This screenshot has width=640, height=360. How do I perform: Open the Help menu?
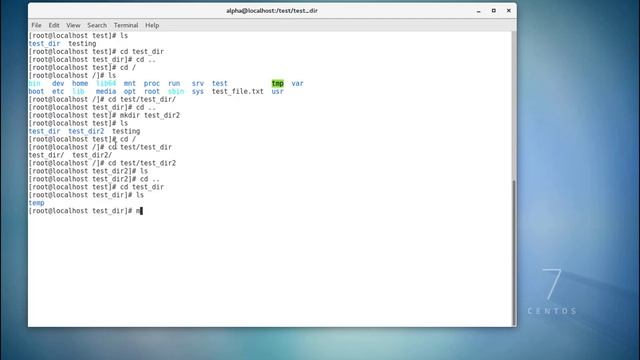click(152, 25)
